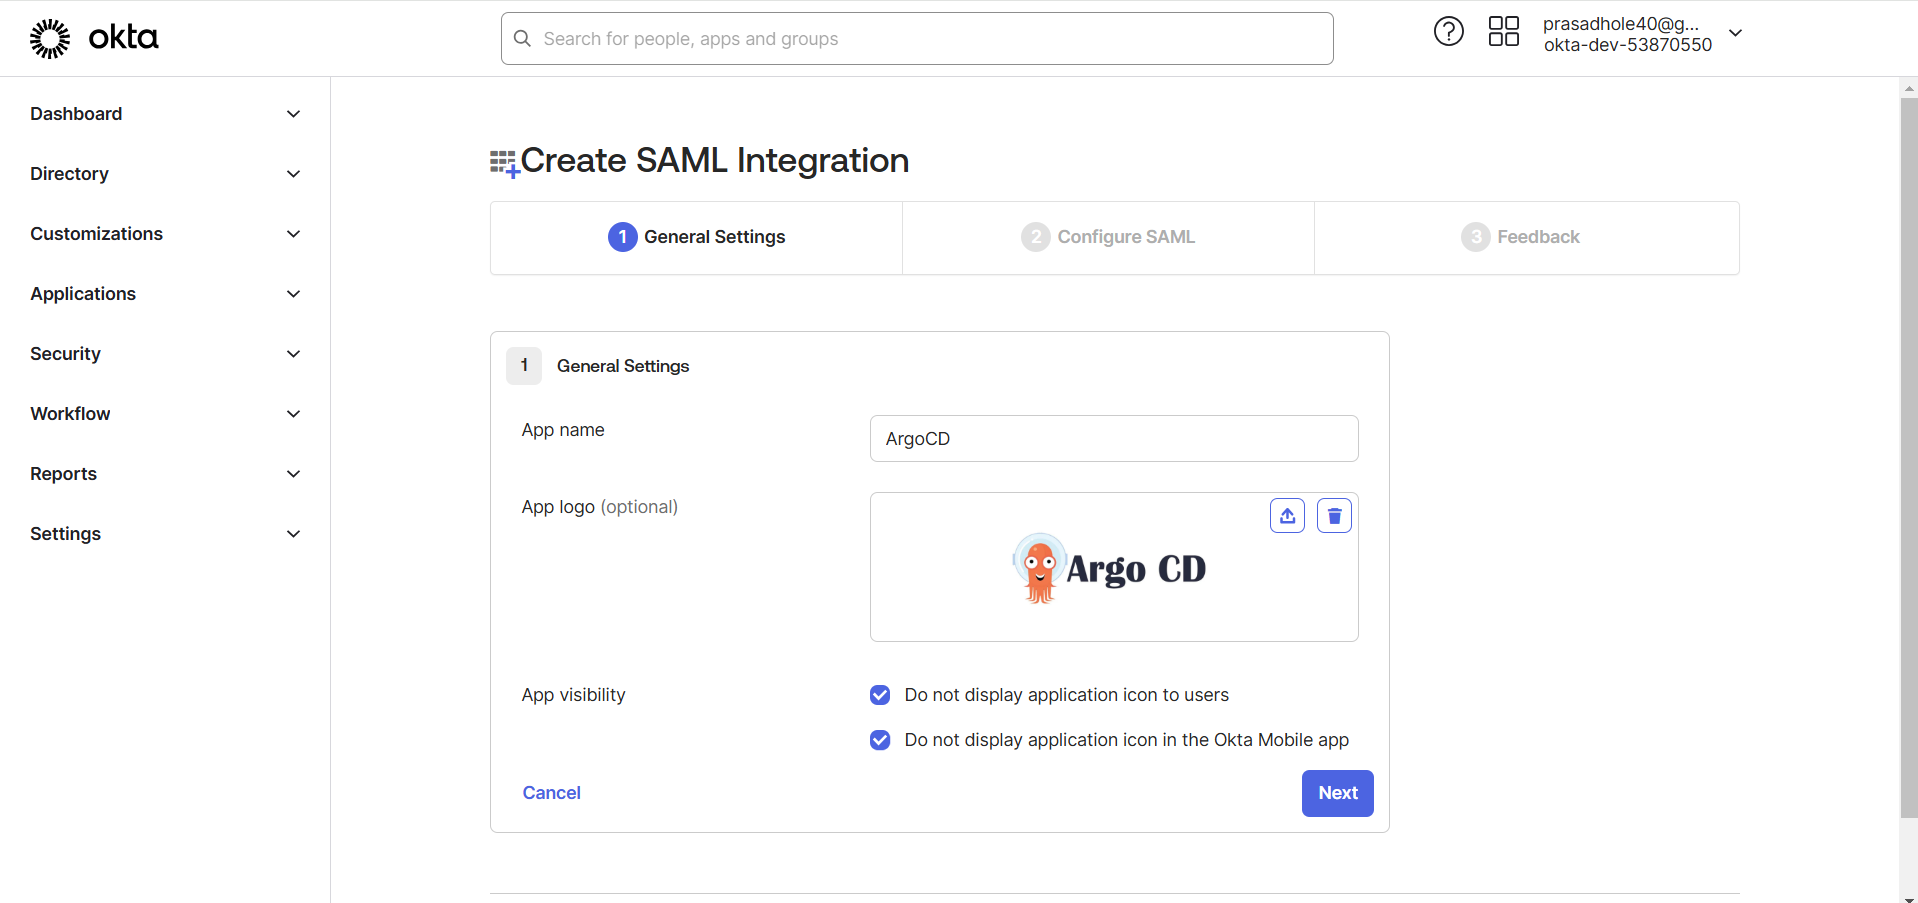Image resolution: width=1918 pixels, height=903 pixels.
Task: Upload a new app logo via upload icon
Action: click(x=1287, y=515)
